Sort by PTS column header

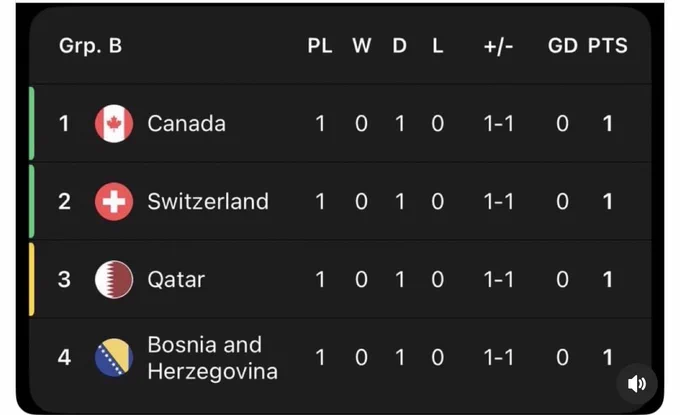point(608,46)
